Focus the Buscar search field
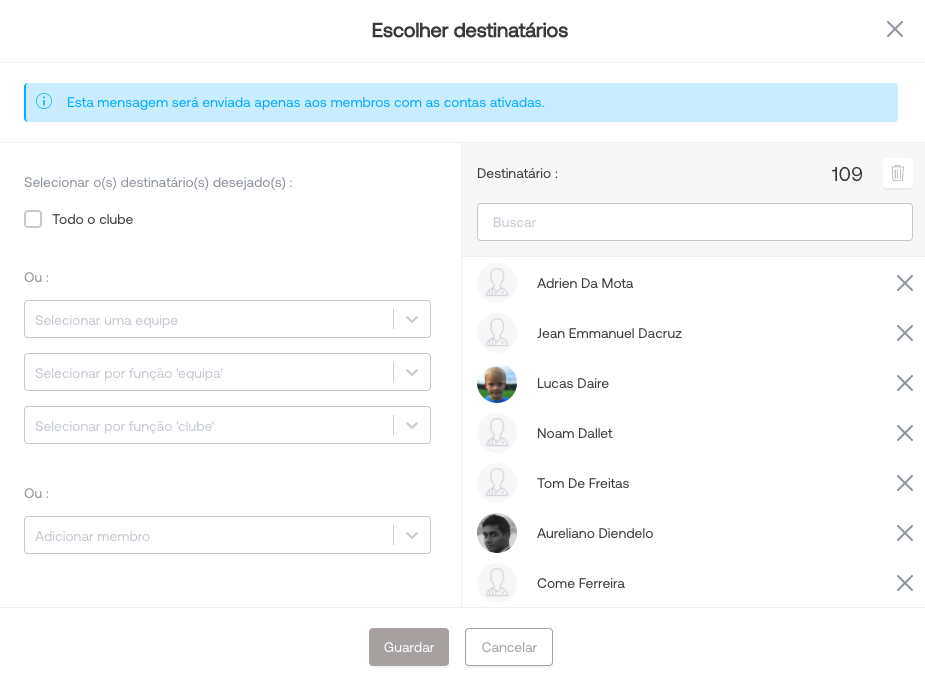Viewport: 925px width, 674px height. click(x=694, y=222)
